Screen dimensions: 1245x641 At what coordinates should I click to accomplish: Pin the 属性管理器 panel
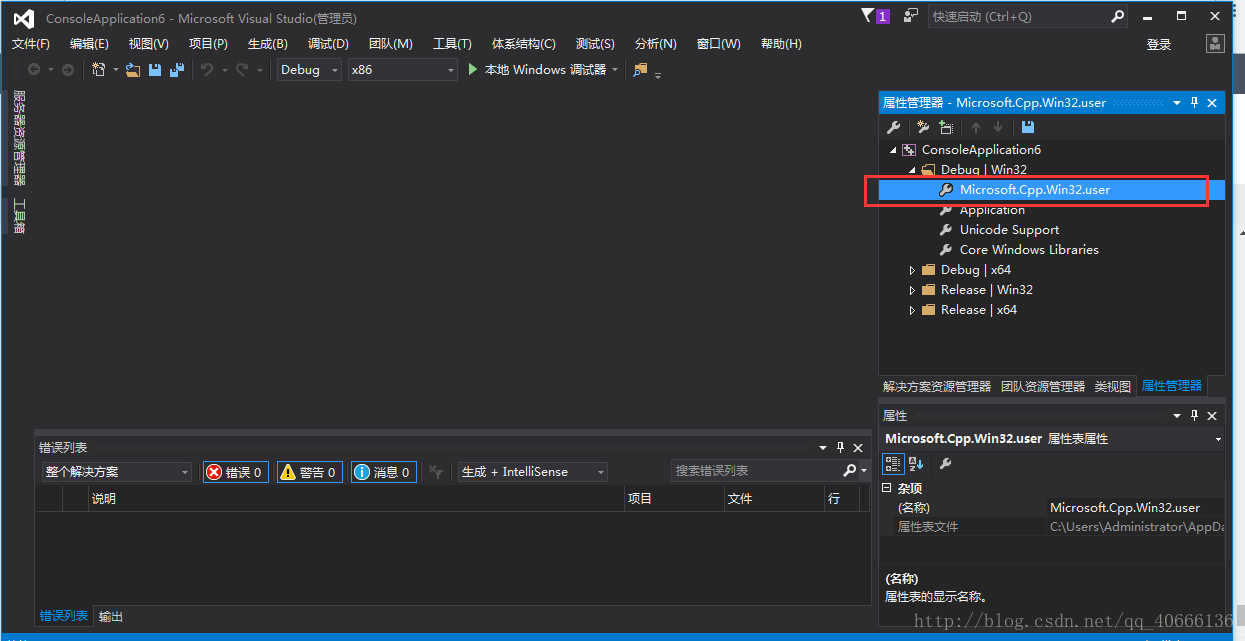click(1194, 103)
